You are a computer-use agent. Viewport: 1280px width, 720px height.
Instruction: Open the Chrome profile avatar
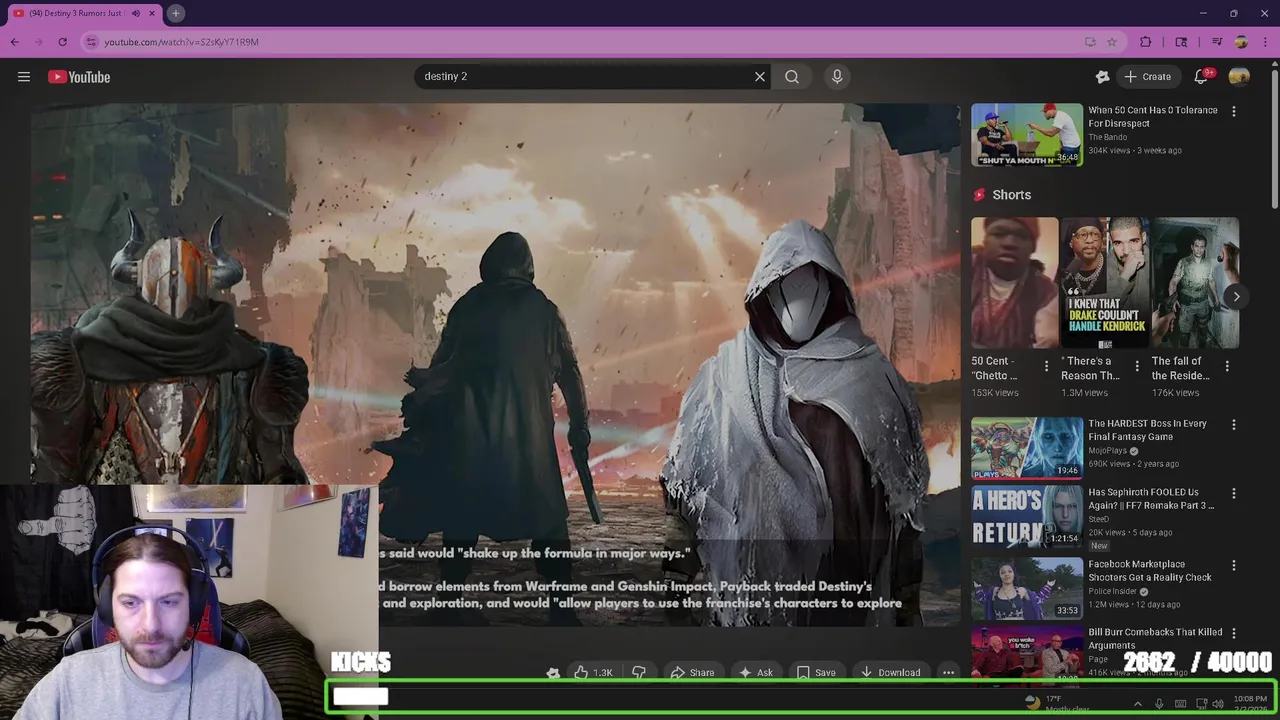pos(1241,42)
